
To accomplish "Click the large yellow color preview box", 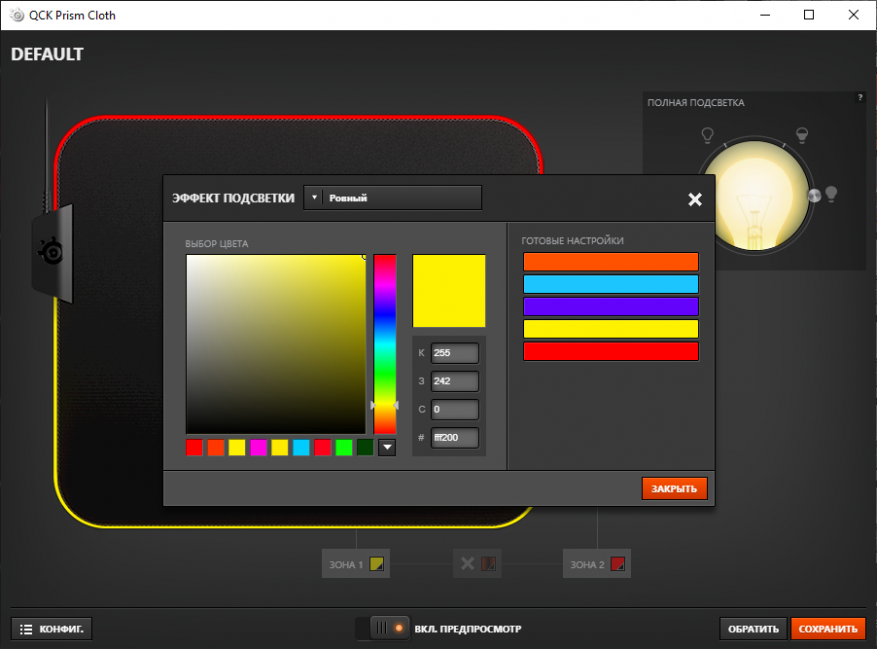I will coord(449,291).
